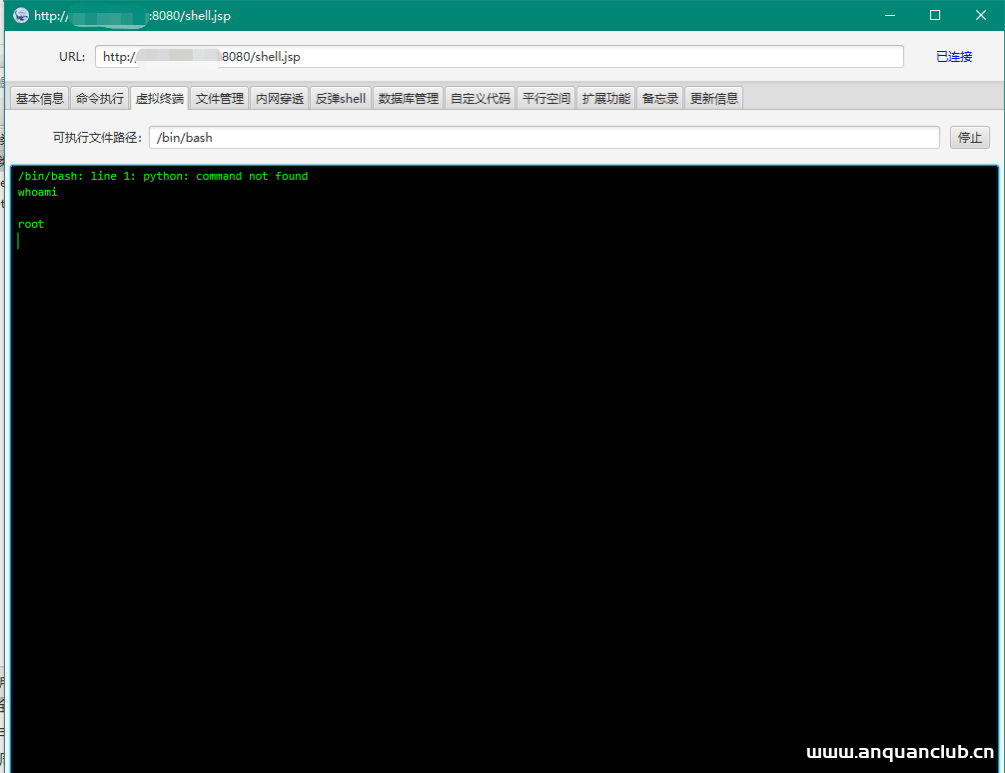Switch to the 反弹shell tab
Viewport: 1005px width, 773px height.
click(x=341, y=98)
